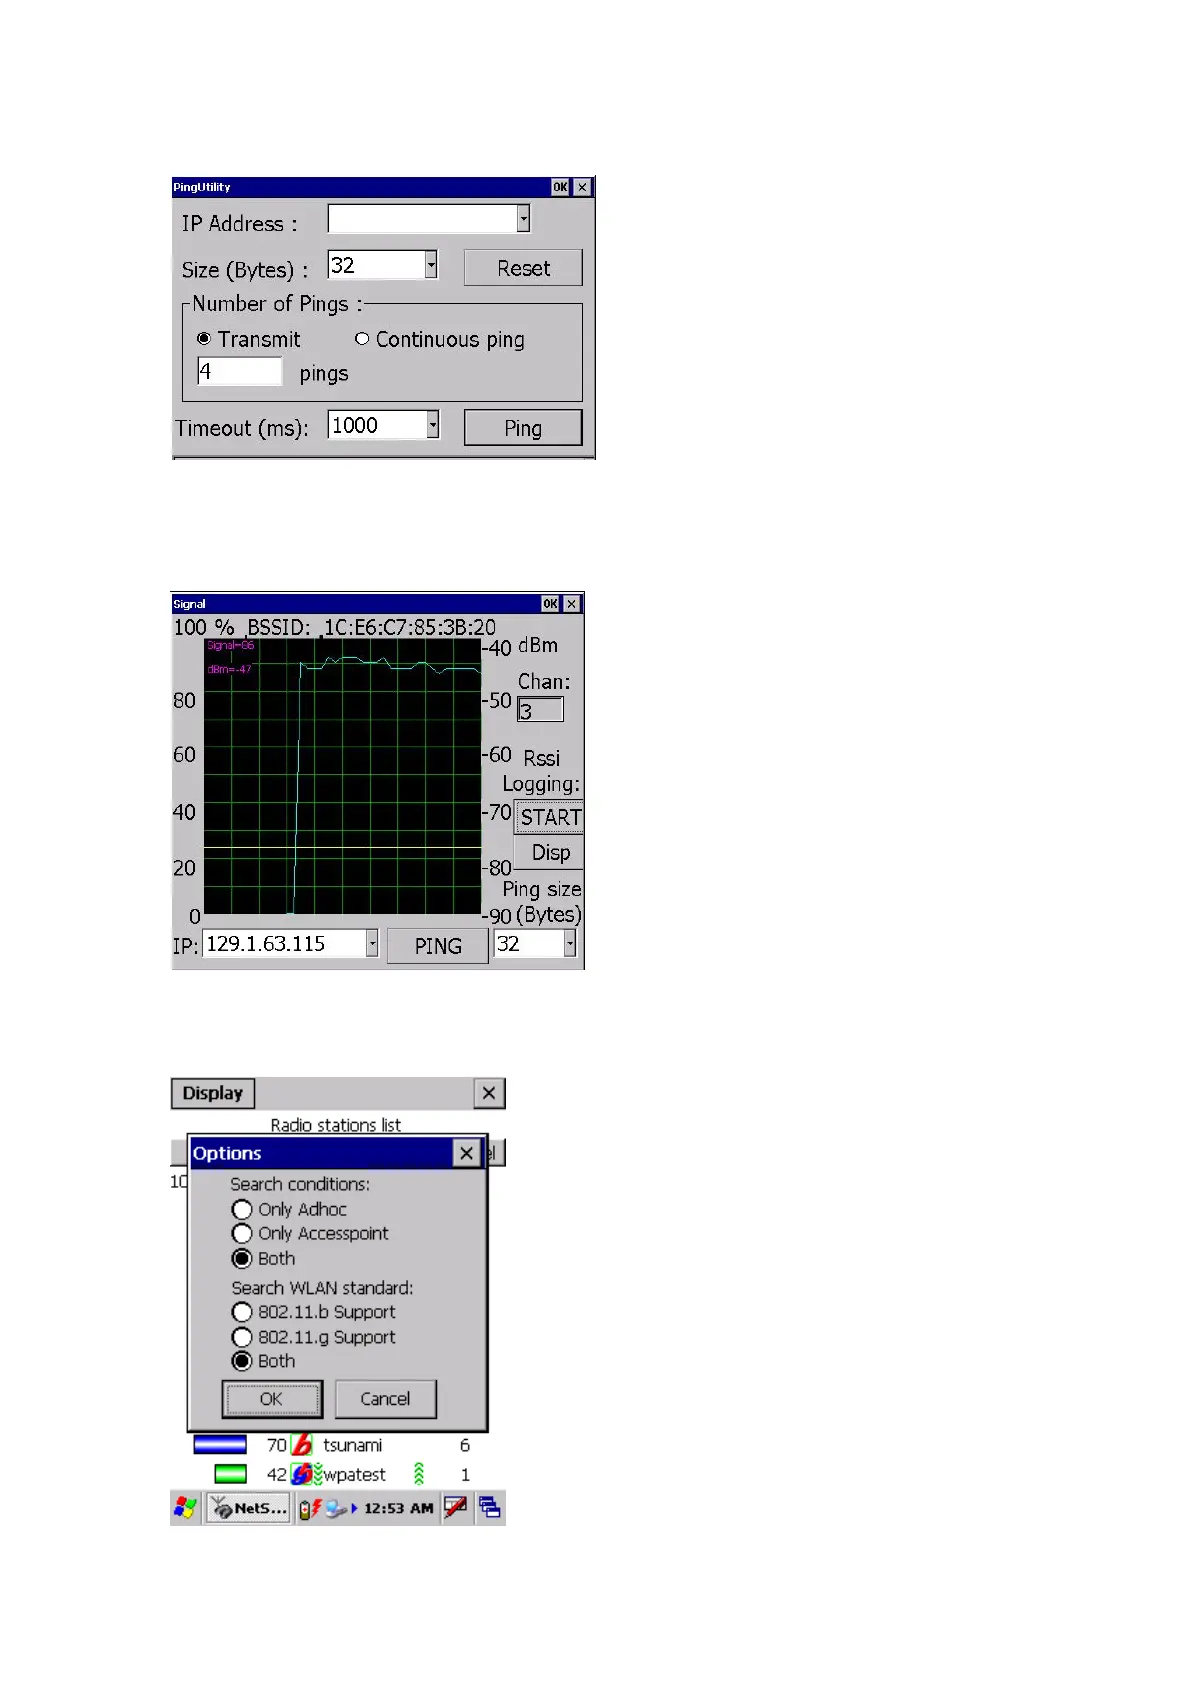1190x1684 pixels.
Task: Click the IP field showing 129.1.63.115
Action: pyautogui.click(x=285, y=943)
